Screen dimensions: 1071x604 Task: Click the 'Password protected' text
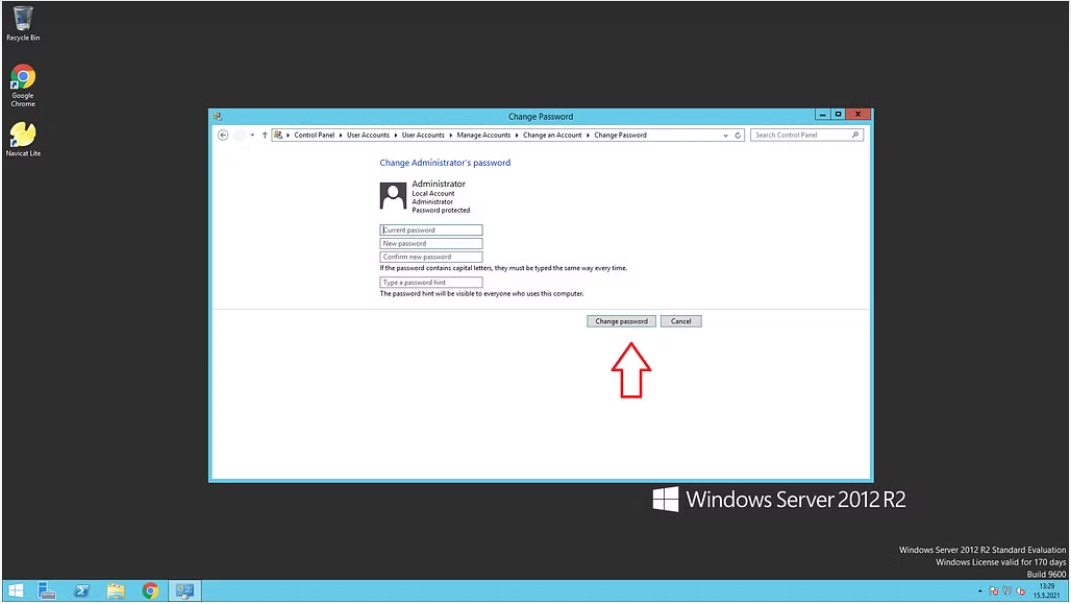pos(441,210)
